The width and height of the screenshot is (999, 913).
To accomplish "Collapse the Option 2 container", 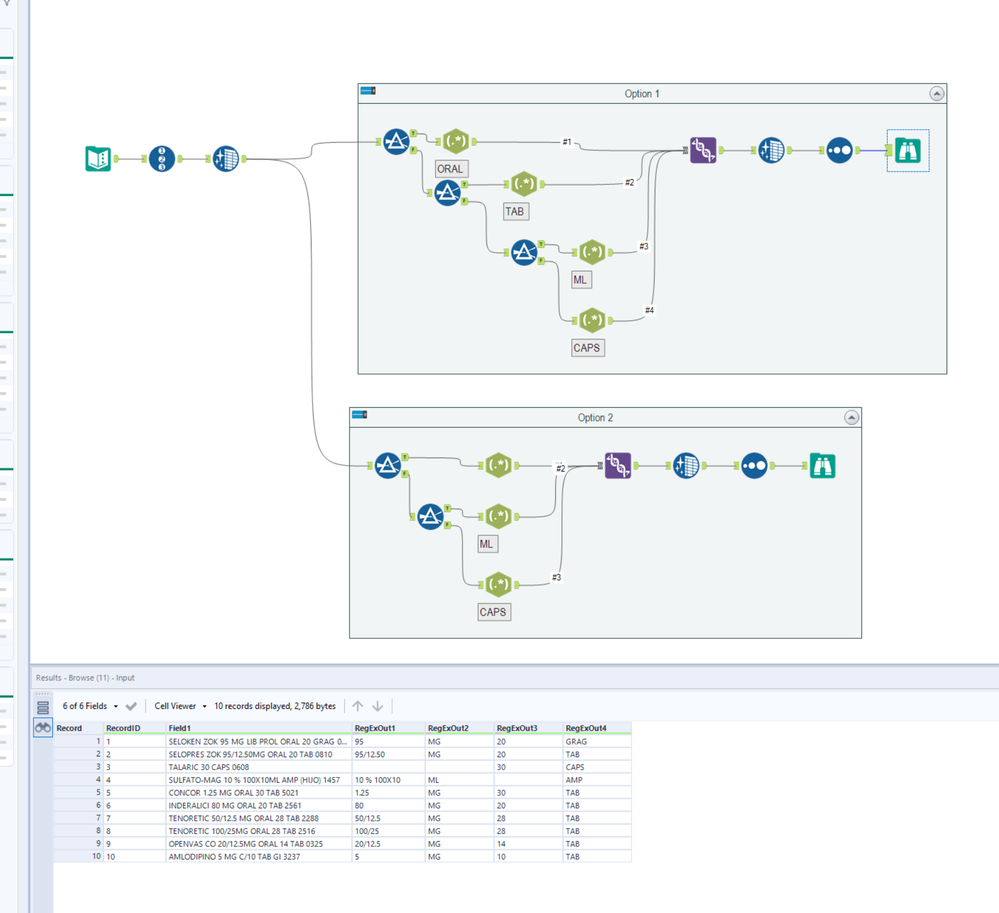I will pyautogui.click(x=851, y=417).
